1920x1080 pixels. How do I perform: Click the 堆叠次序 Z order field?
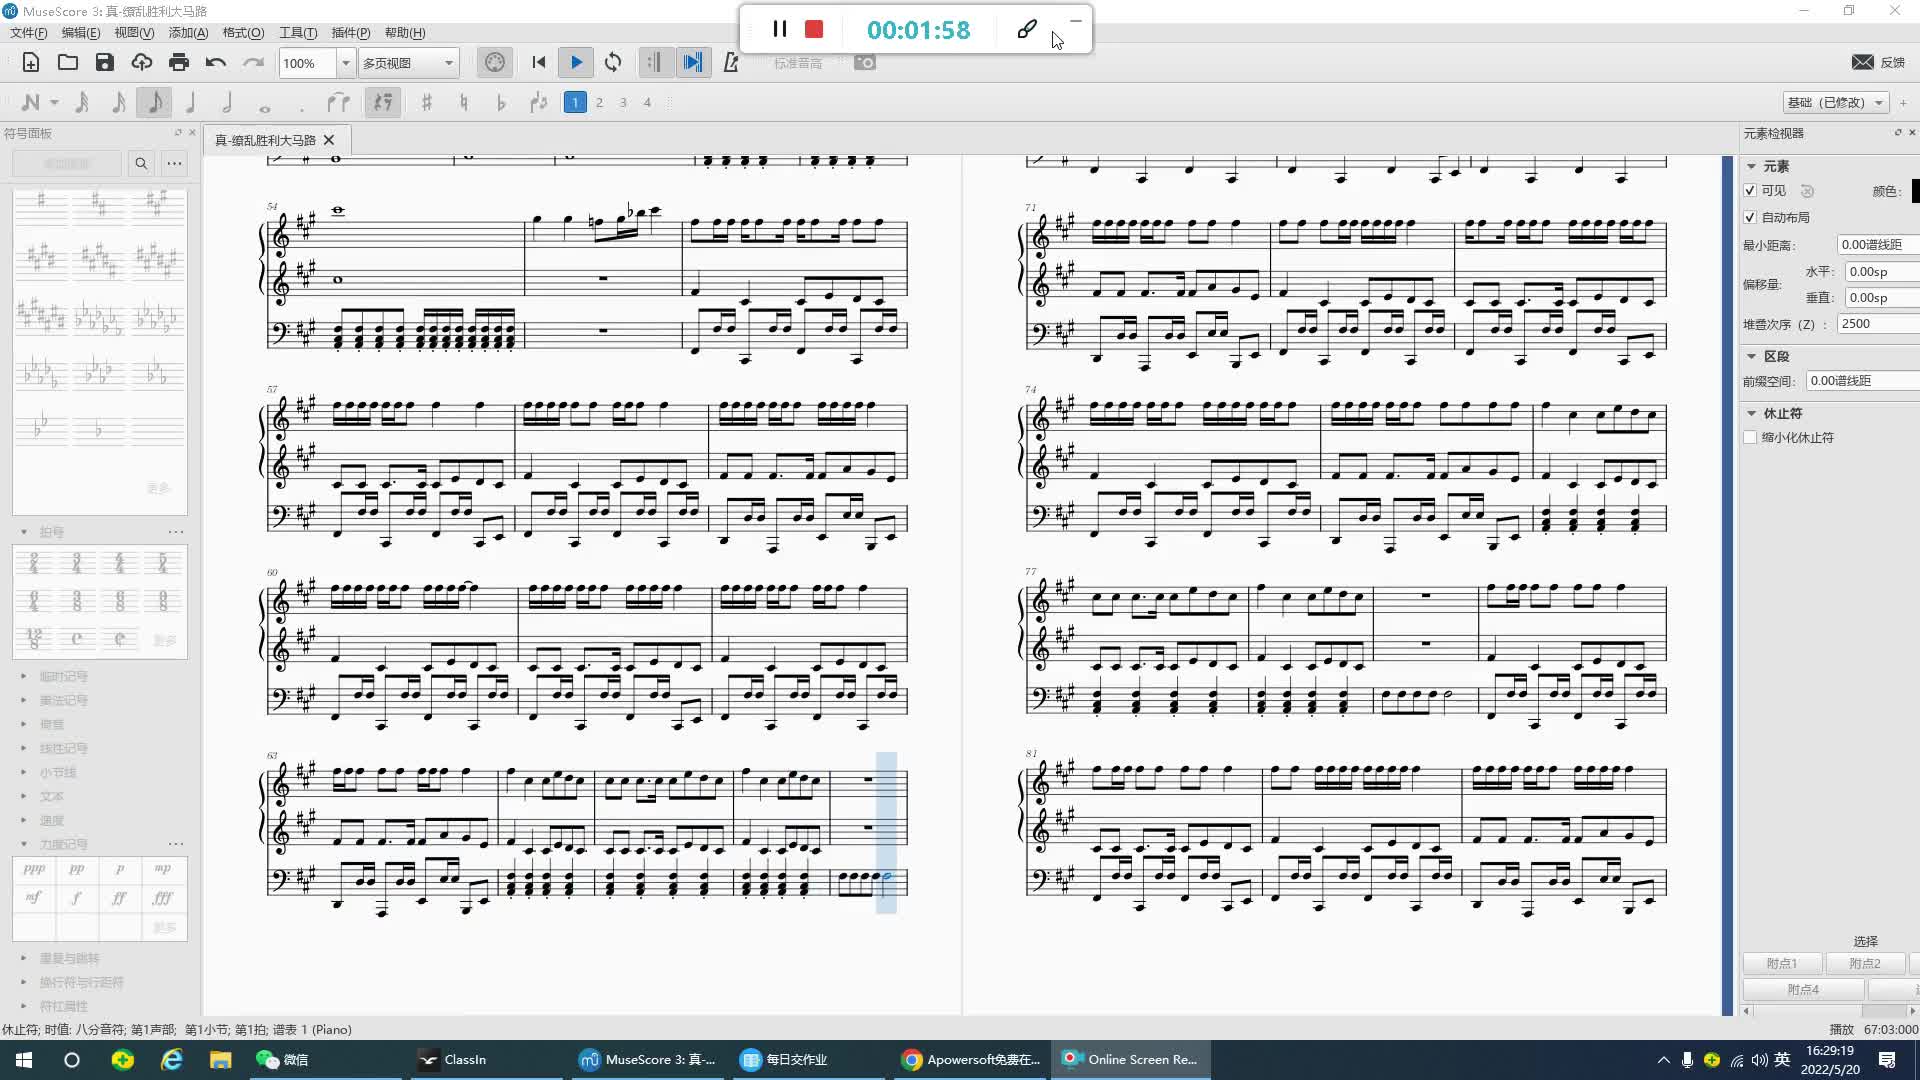[x=1878, y=324]
